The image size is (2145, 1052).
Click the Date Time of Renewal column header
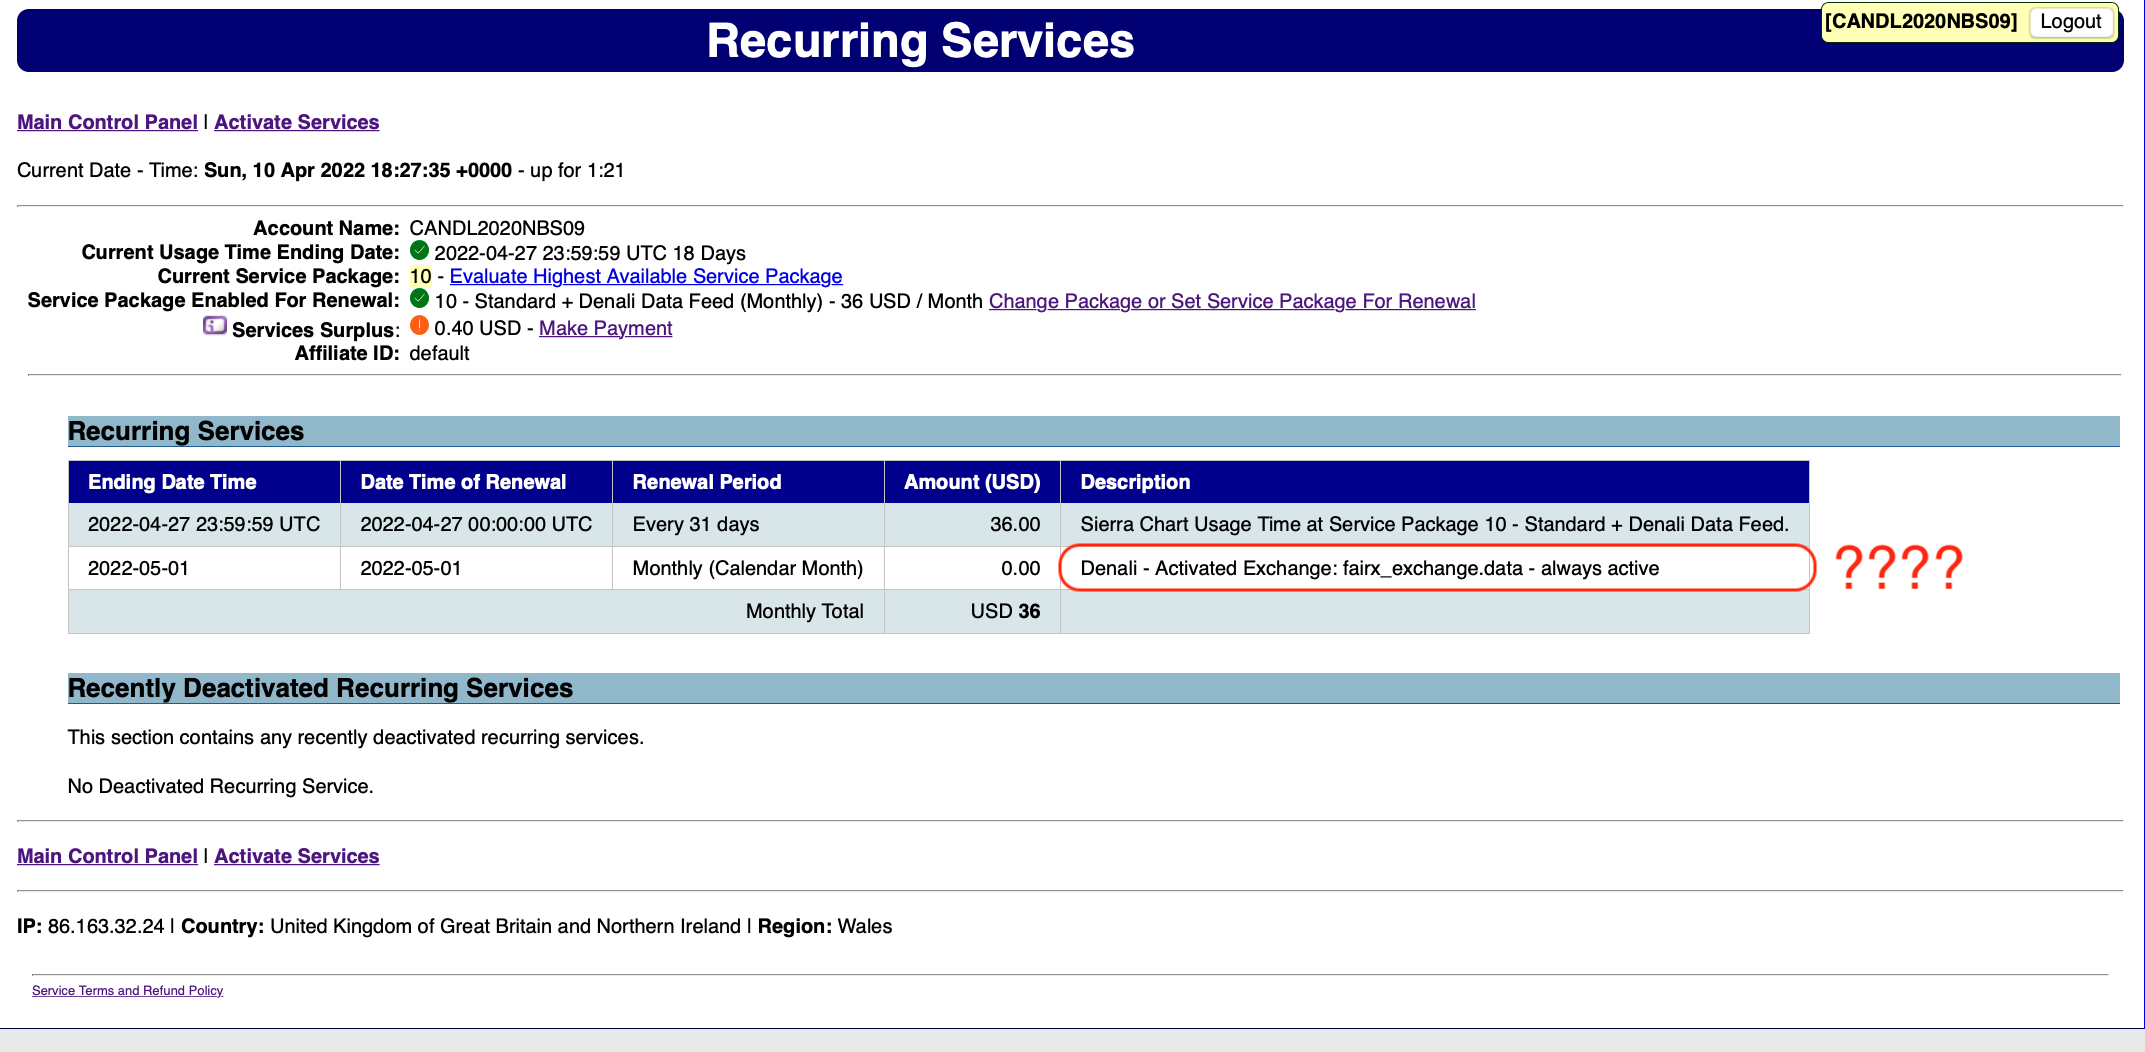tap(476, 482)
